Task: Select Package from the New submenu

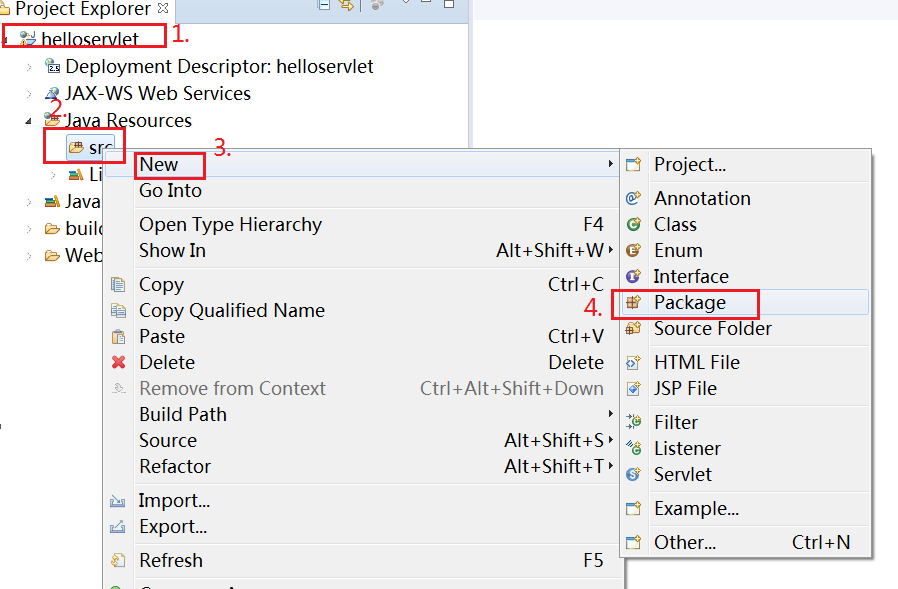Action: (x=689, y=303)
